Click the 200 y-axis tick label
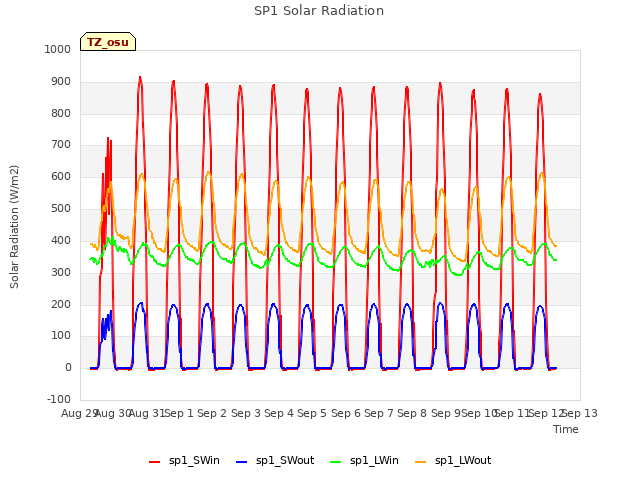Viewport: 640px width, 480px height. [x=61, y=304]
